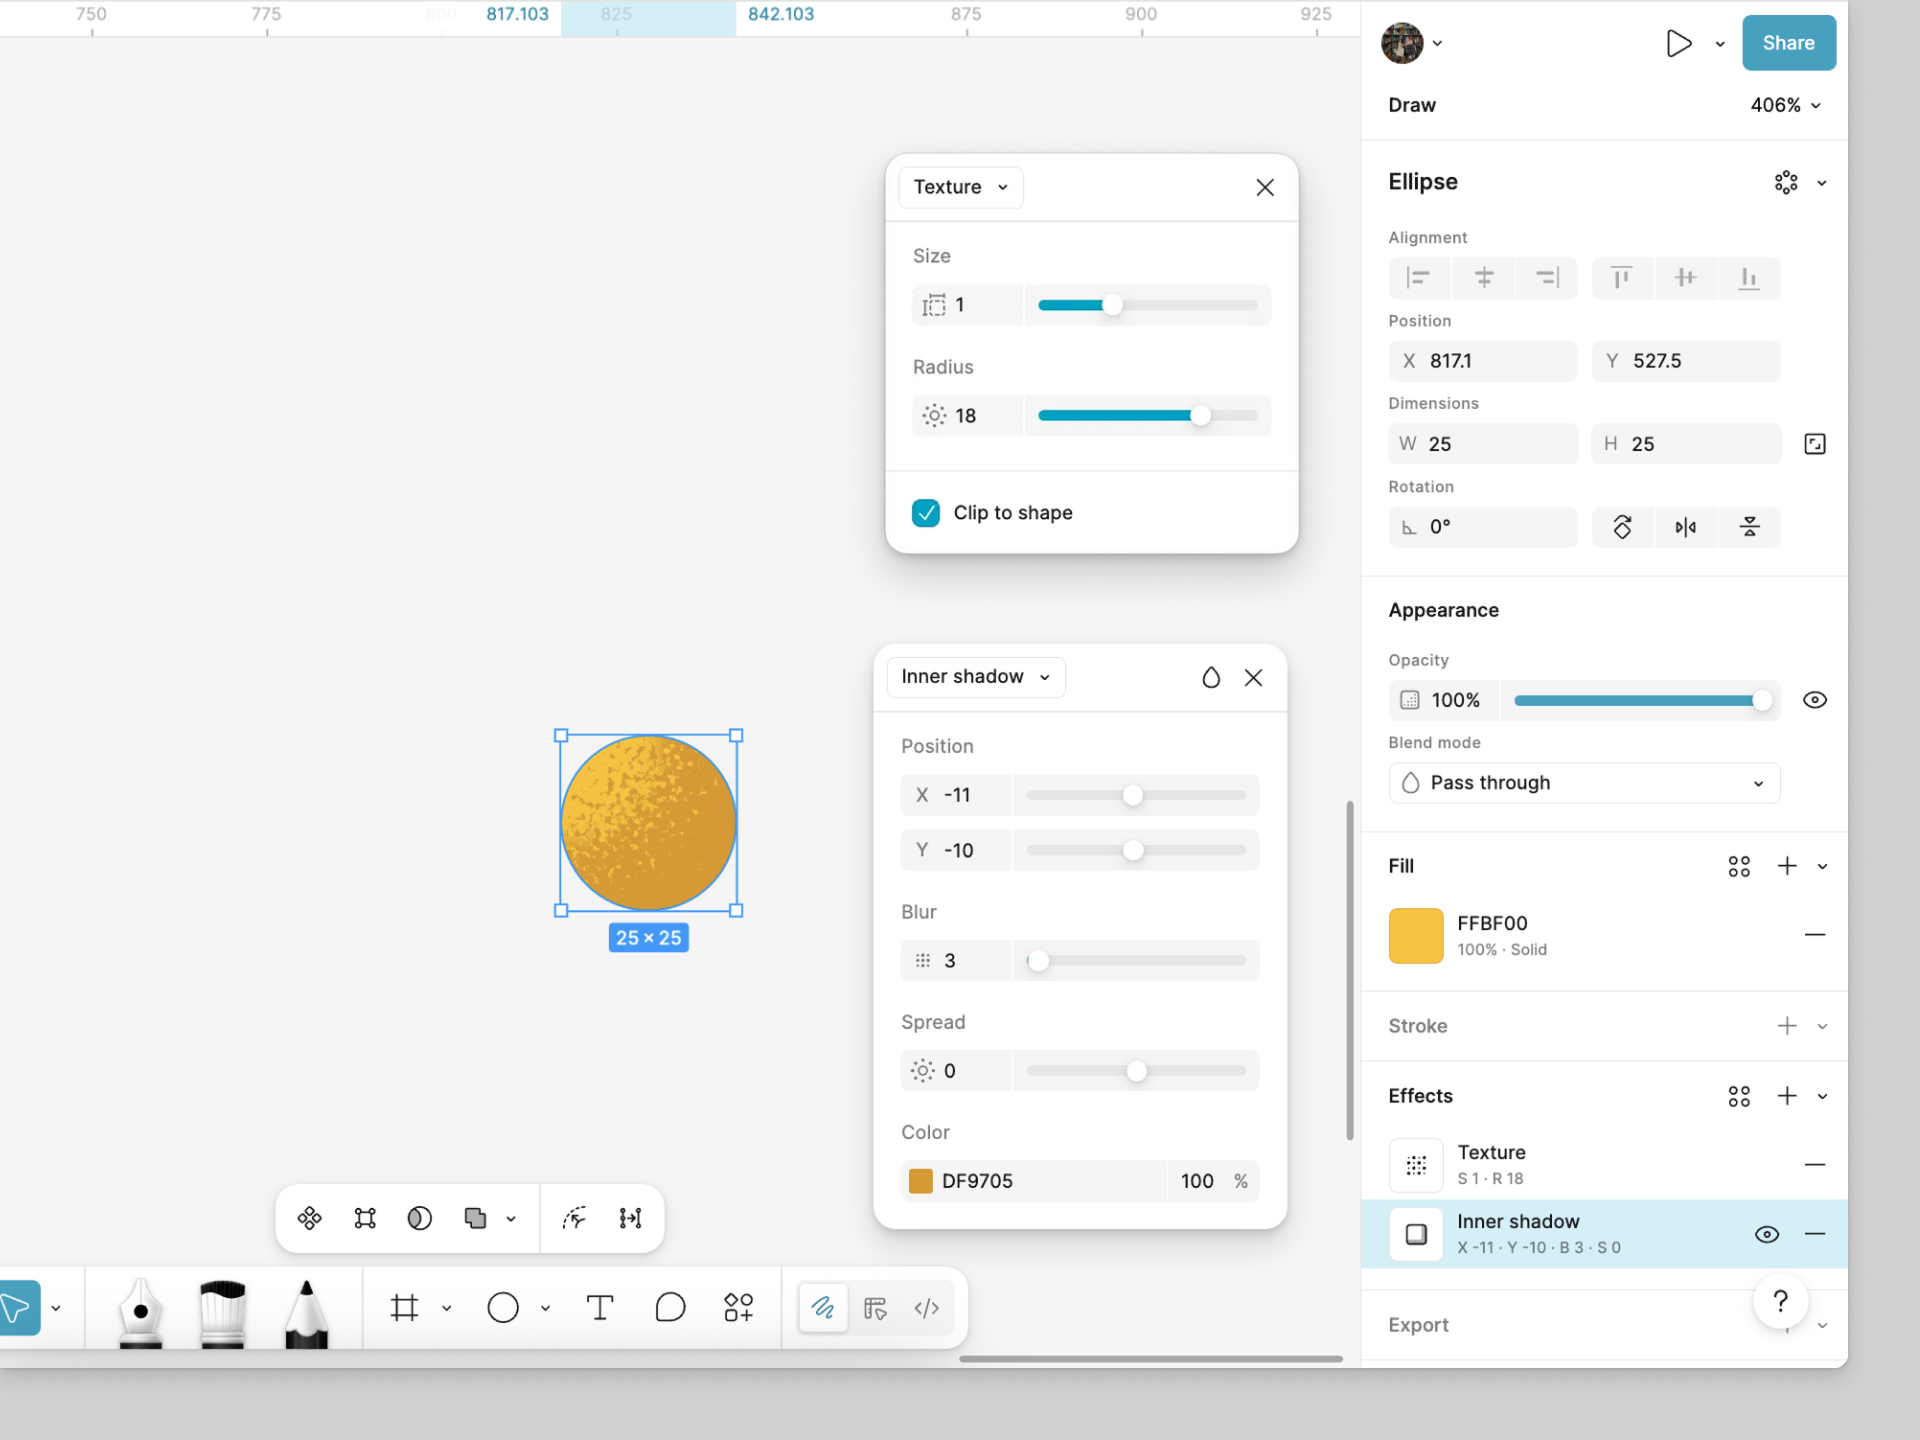Click the flip horizontal icon
Image resolution: width=1920 pixels, height=1440 pixels.
coord(1685,527)
